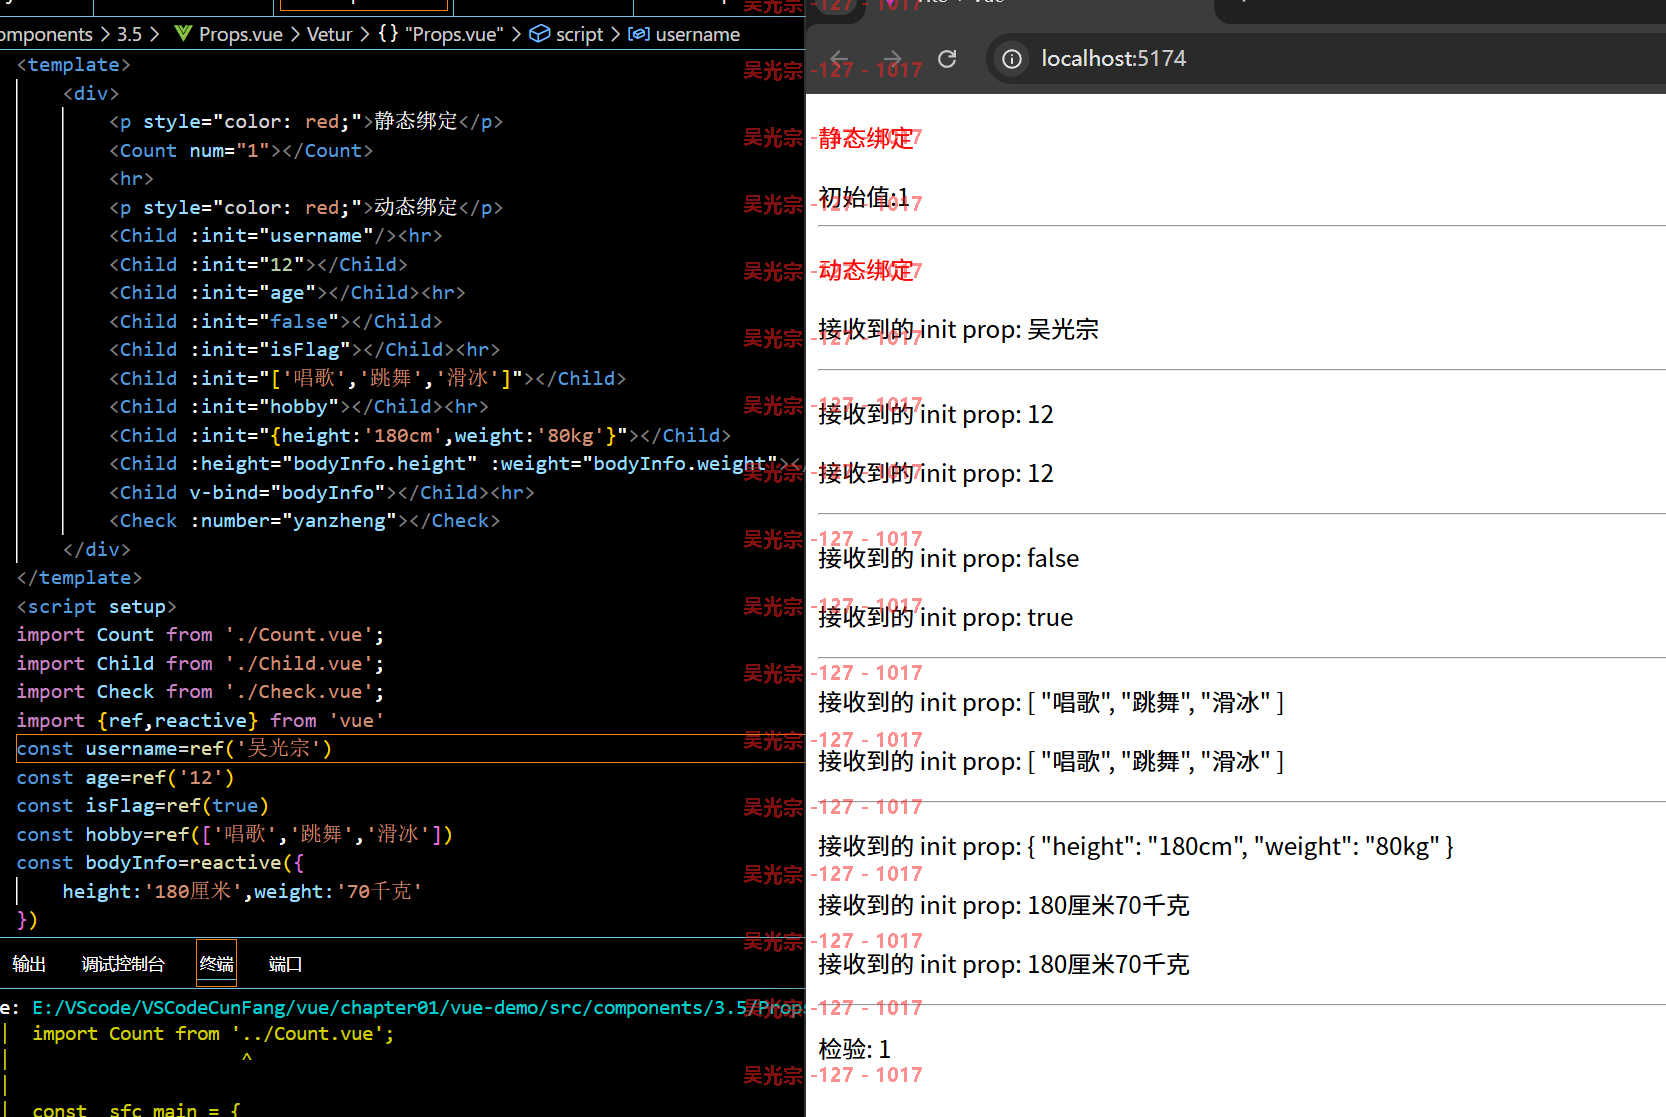The height and width of the screenshot is (1117, 1666).
Task: Click the import Count from './Count.vue' line
Action: click(x=200, y=635)
